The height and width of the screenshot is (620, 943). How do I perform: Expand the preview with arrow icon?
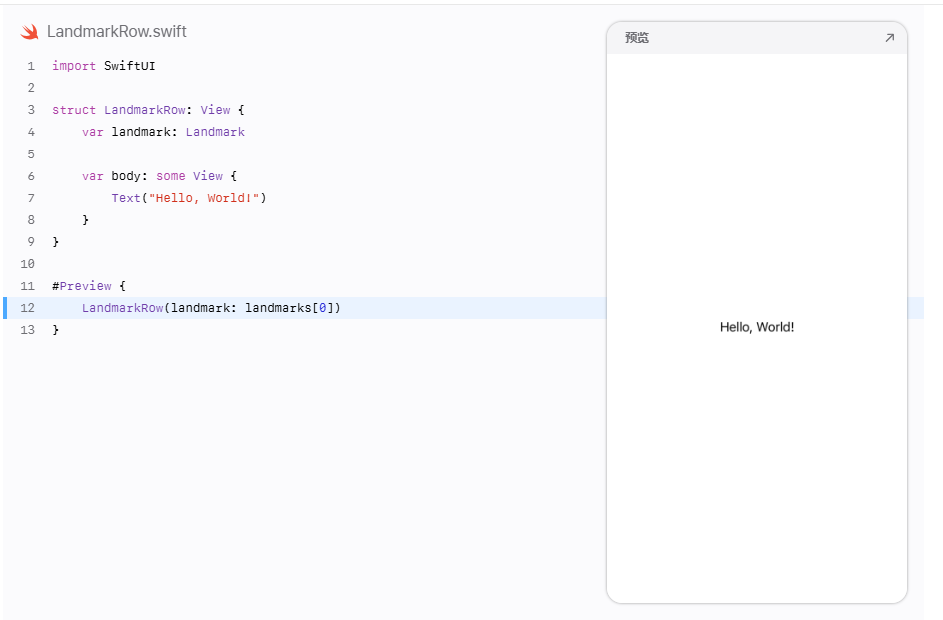(889, 38)
